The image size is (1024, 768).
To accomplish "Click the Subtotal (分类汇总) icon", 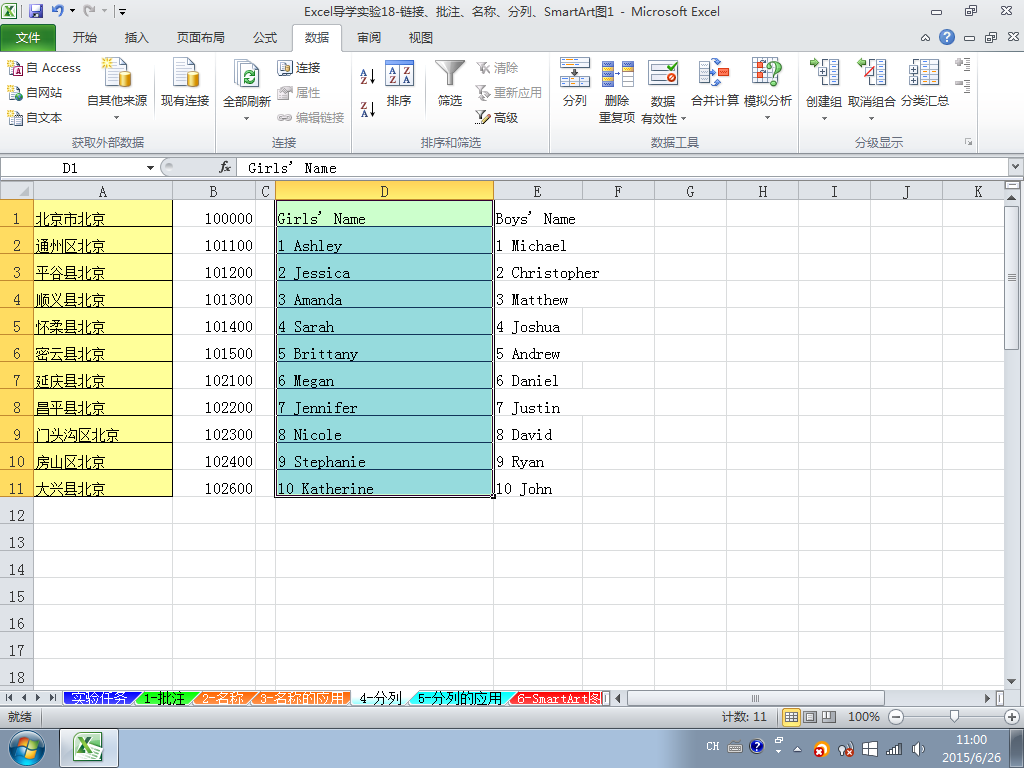I will (924, 72).
